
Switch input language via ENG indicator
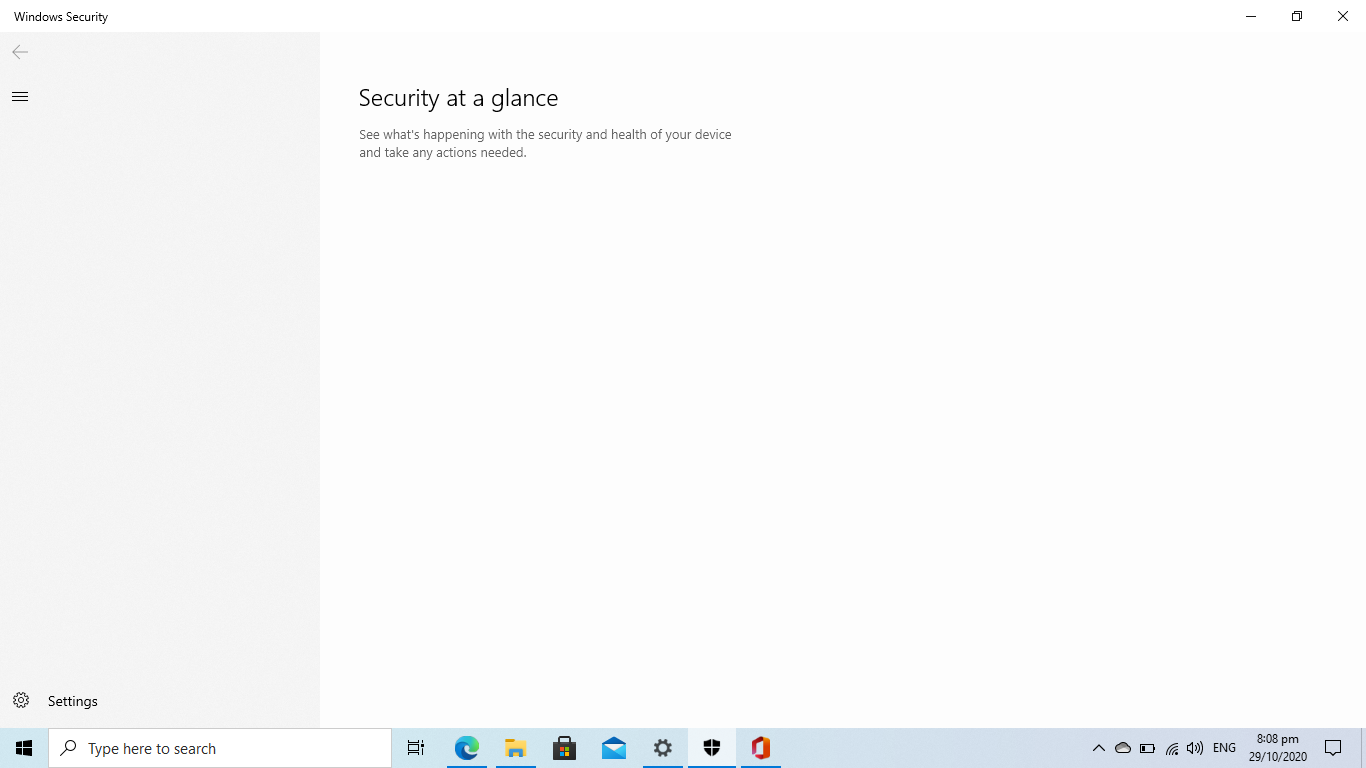1224,748
